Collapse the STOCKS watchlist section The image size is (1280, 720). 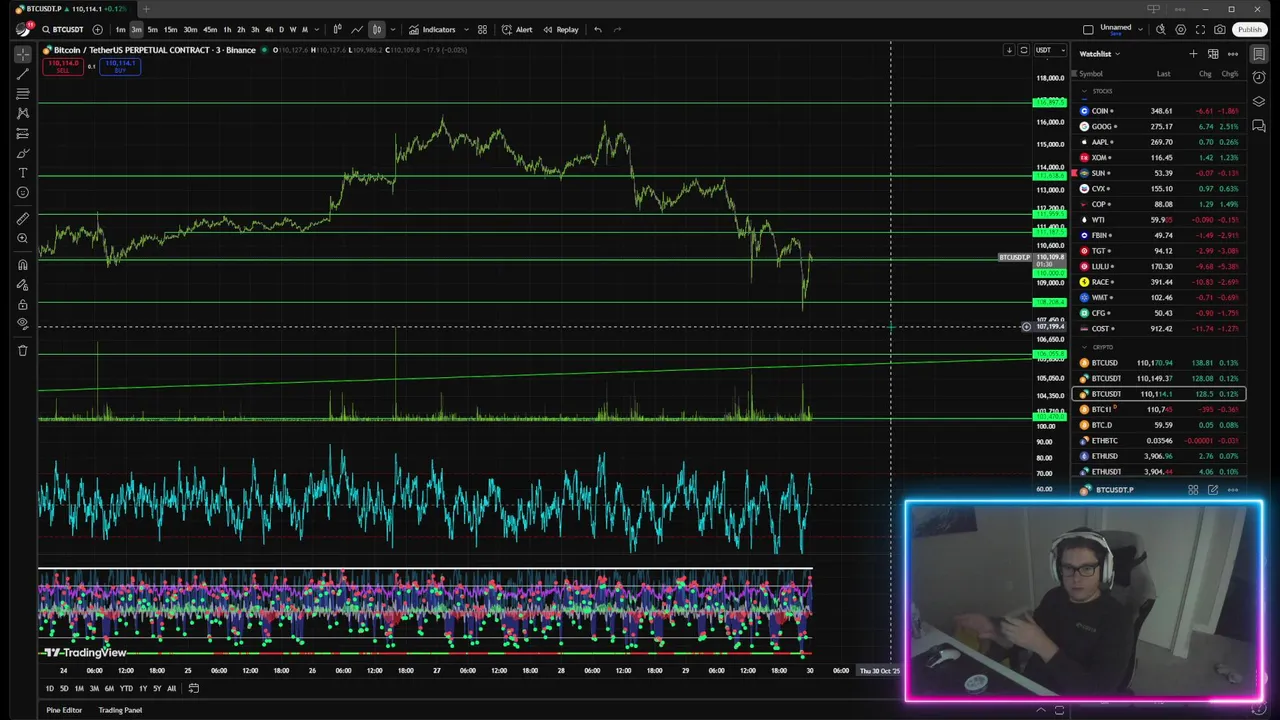(1084, 91)
